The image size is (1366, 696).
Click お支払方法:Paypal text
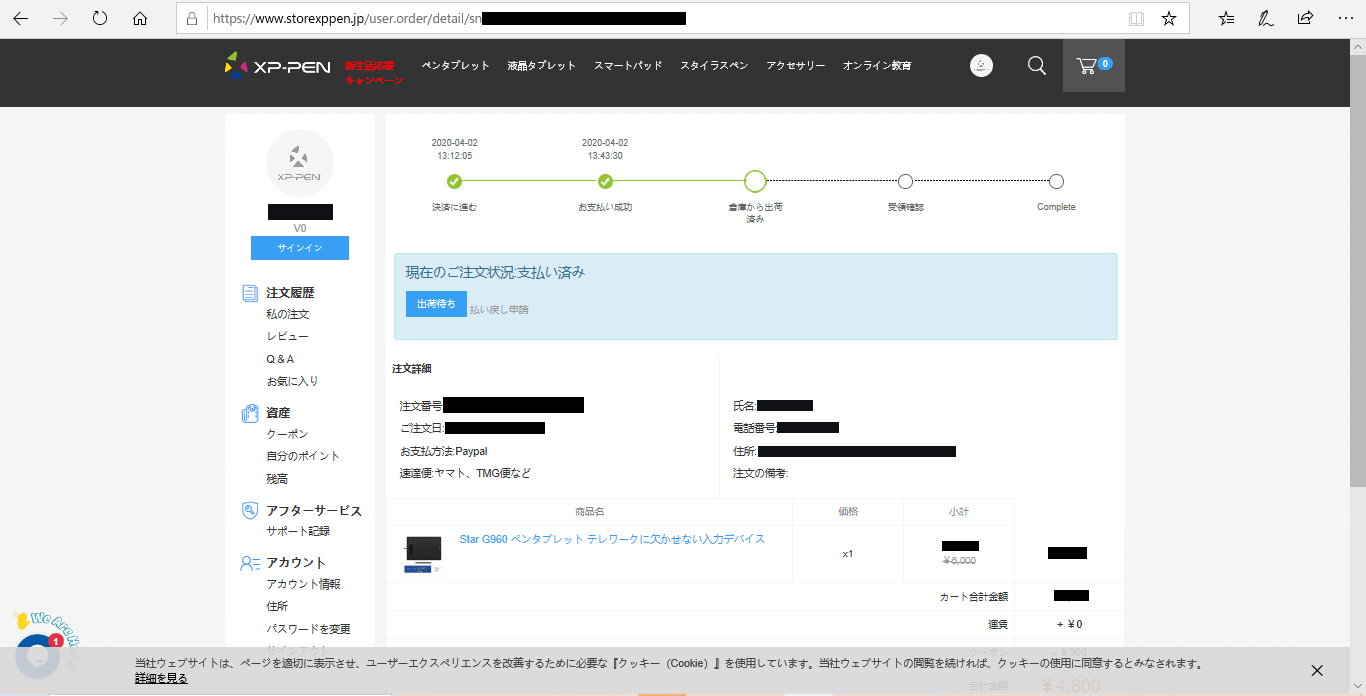click(444, 451)
